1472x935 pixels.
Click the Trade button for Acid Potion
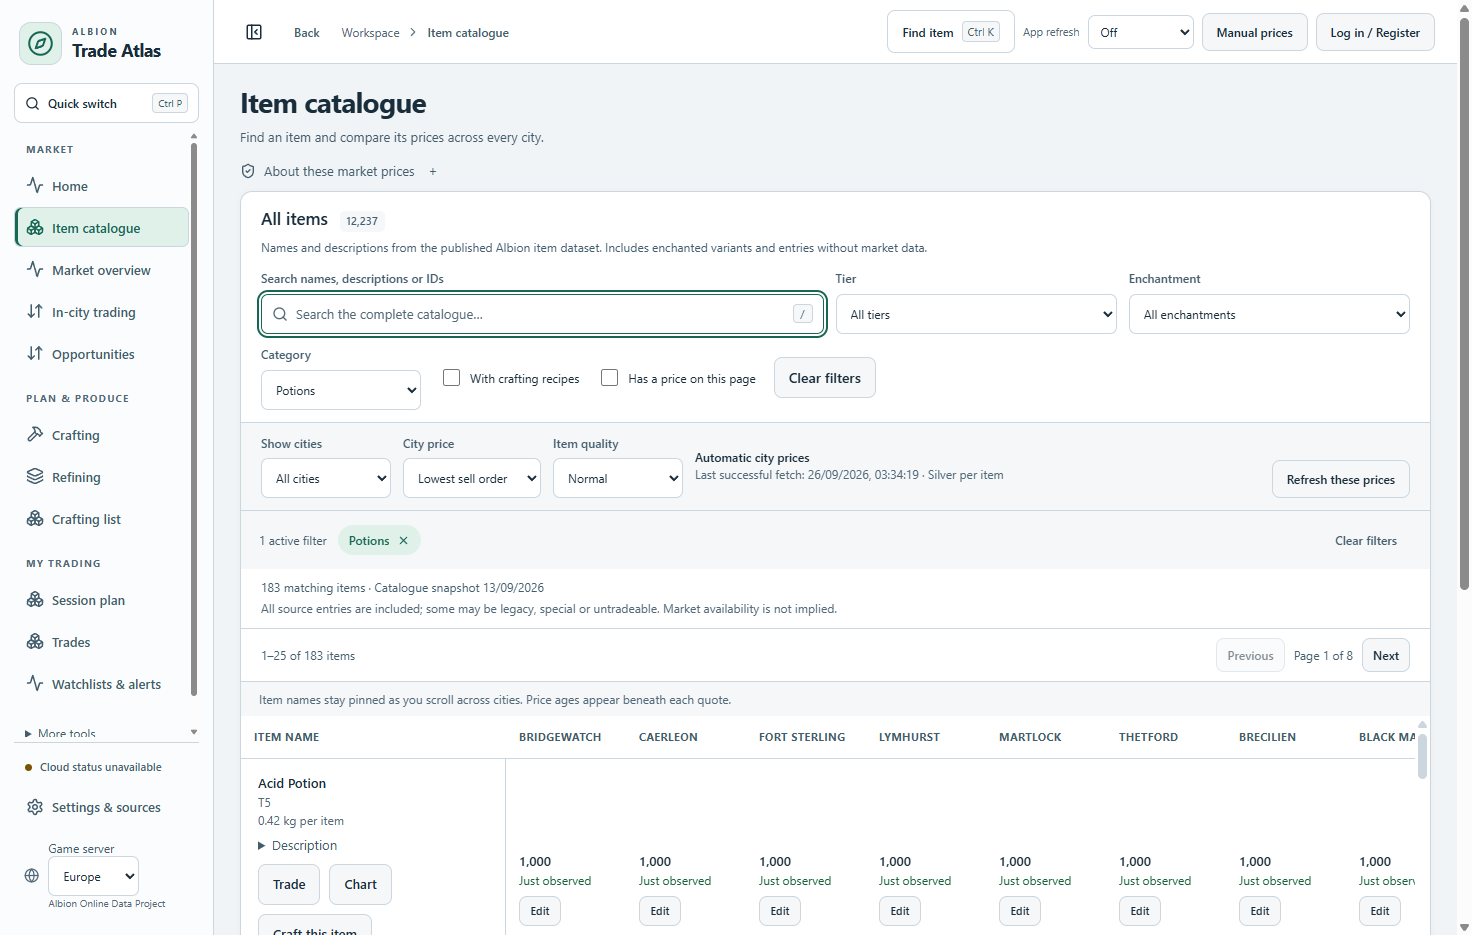tap(289, 884)
